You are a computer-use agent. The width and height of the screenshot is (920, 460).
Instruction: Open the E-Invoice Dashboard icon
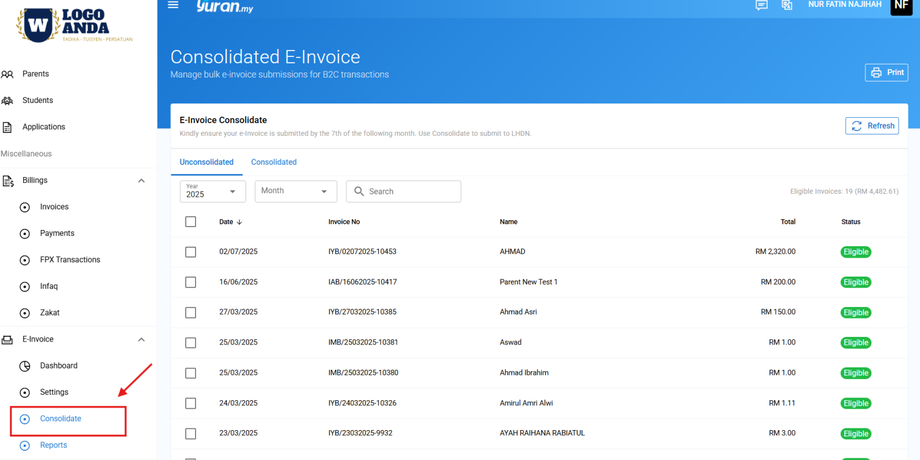(x=25, y=366)
